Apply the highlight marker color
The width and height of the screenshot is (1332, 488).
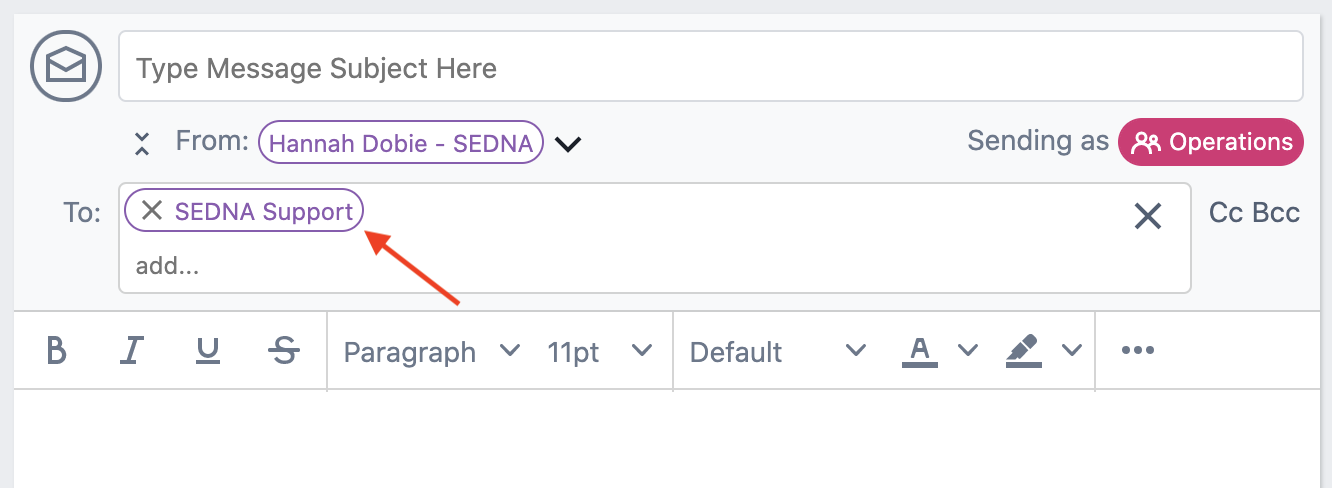pos(1024,351)
